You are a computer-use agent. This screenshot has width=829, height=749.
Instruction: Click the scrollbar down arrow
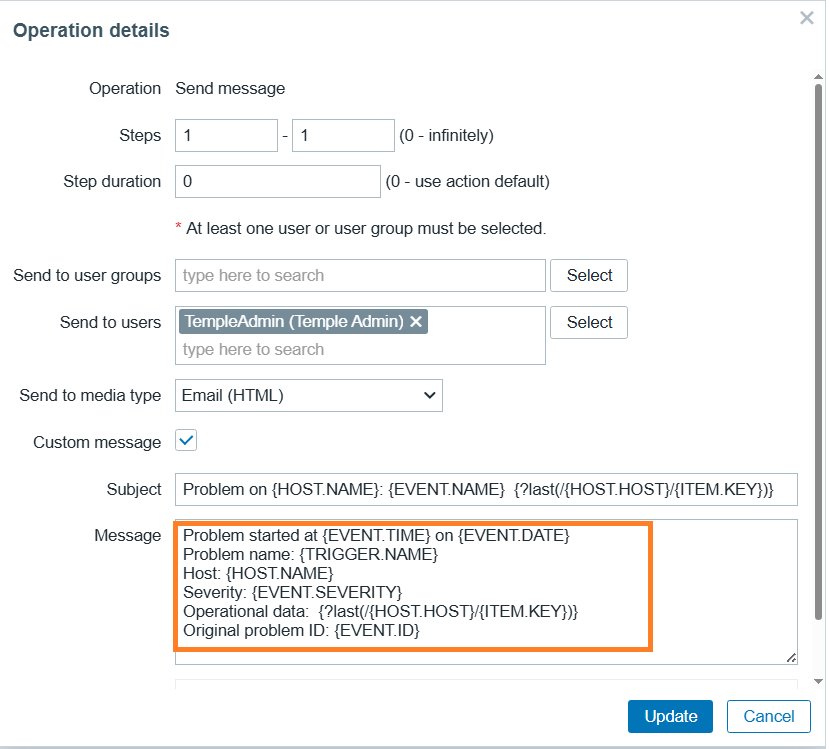click(819, 680)
